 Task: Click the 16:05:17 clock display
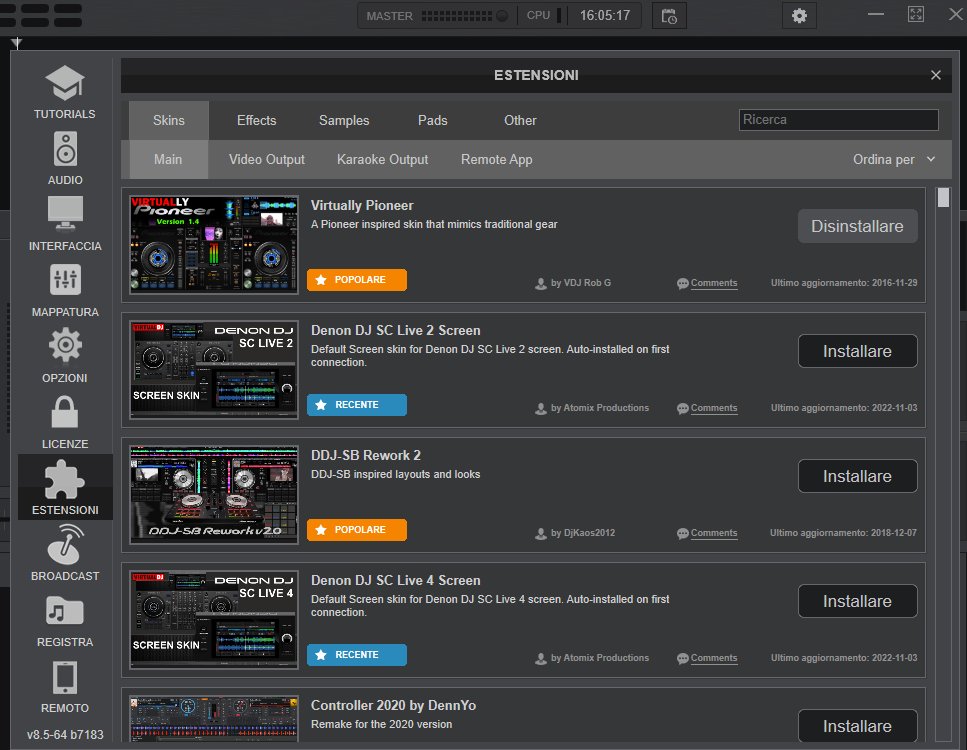[605, 15]
